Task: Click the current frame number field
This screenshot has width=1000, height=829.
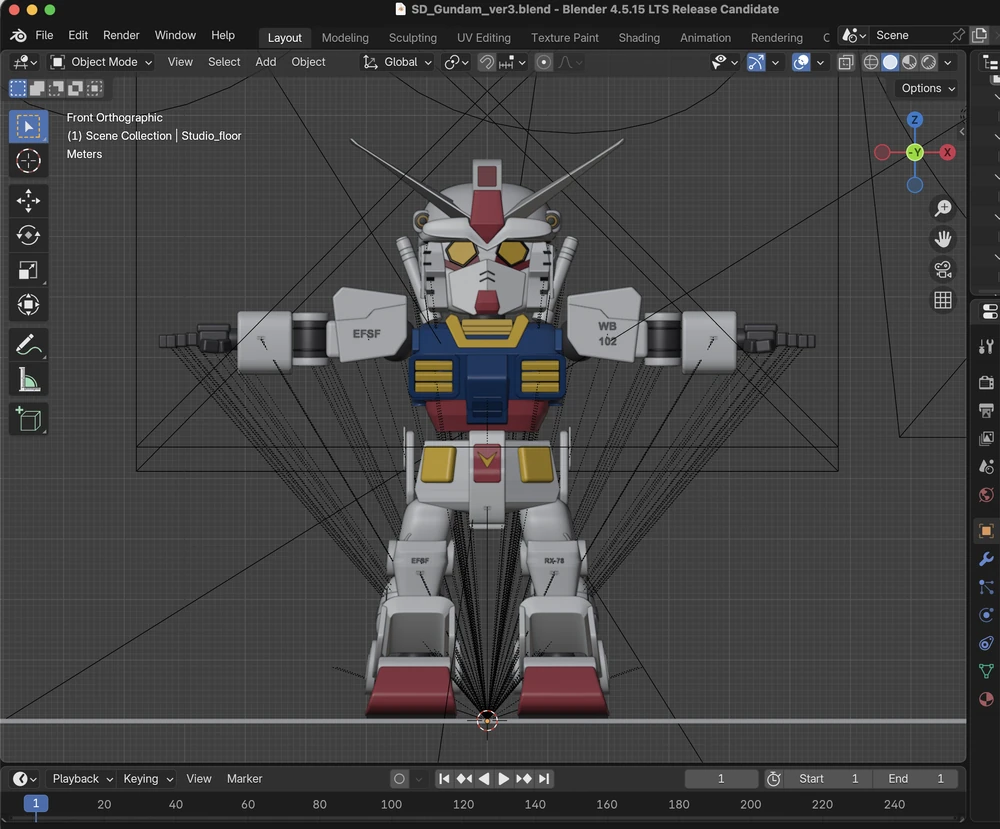Action: 721,779
